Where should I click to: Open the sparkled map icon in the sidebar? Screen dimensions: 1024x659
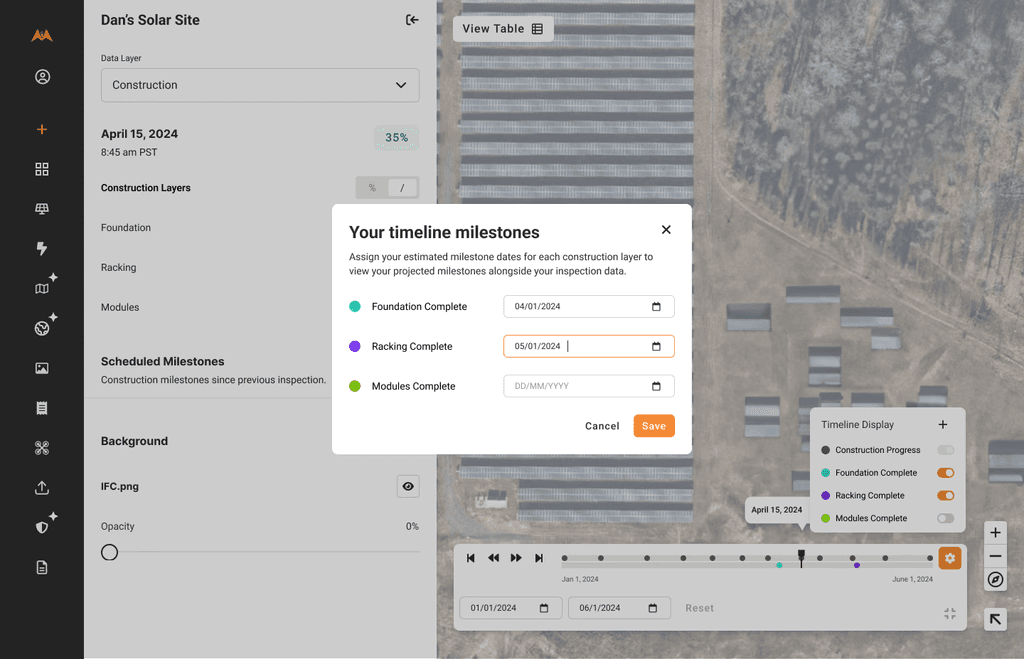point(42,287)
